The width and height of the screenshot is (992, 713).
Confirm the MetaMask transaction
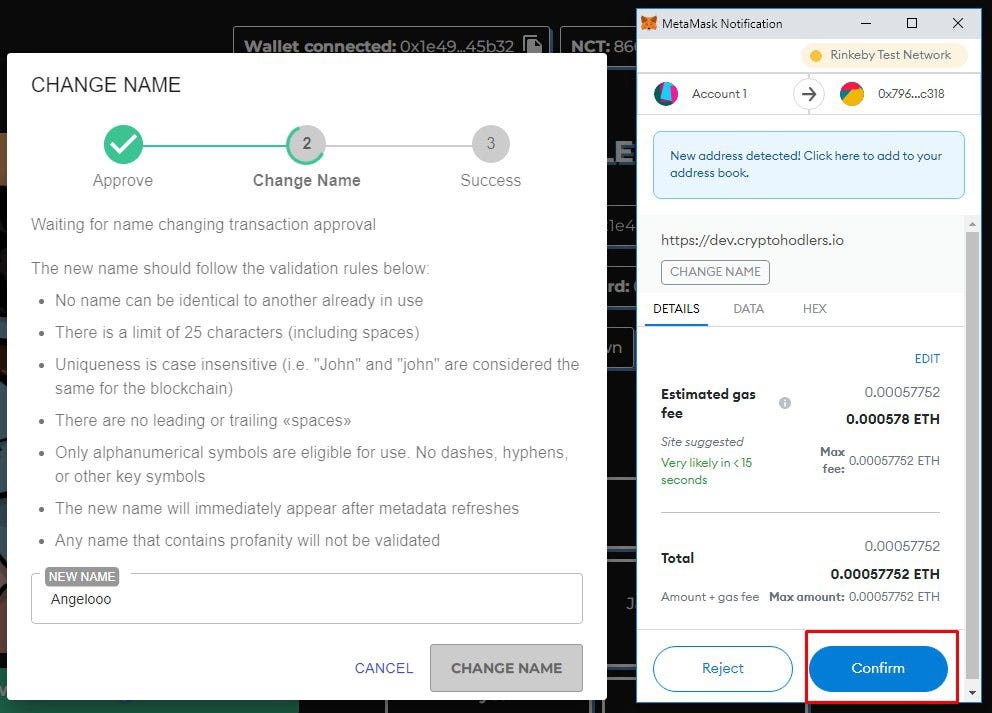[x=877, y=668]
